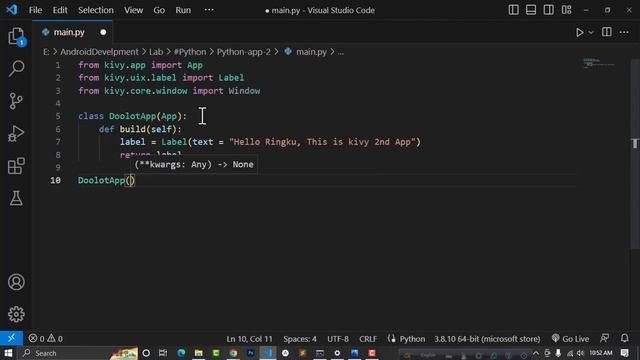Viewport: 640px width, 360px height.
Task: Click Ln 10, Col 11 status entry
Action: (x=249, y=339)
